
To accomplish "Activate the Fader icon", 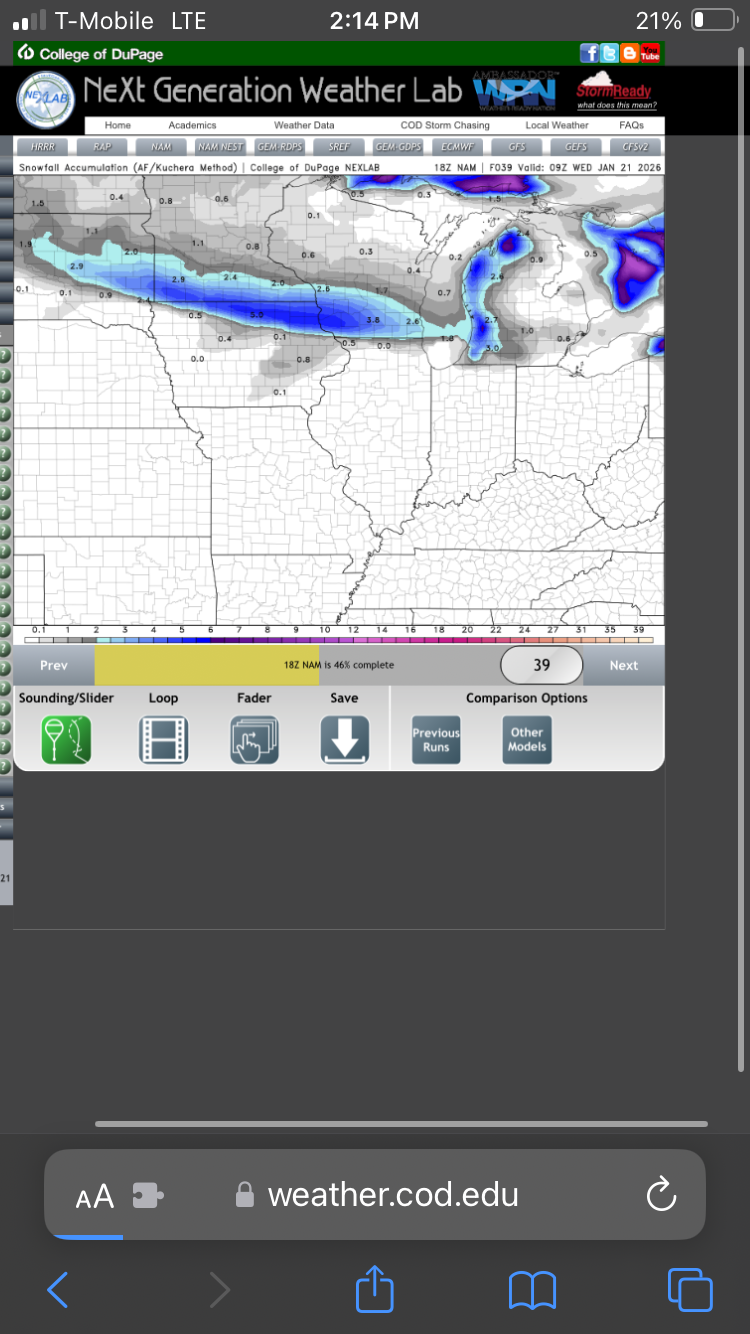I will 254,741.
